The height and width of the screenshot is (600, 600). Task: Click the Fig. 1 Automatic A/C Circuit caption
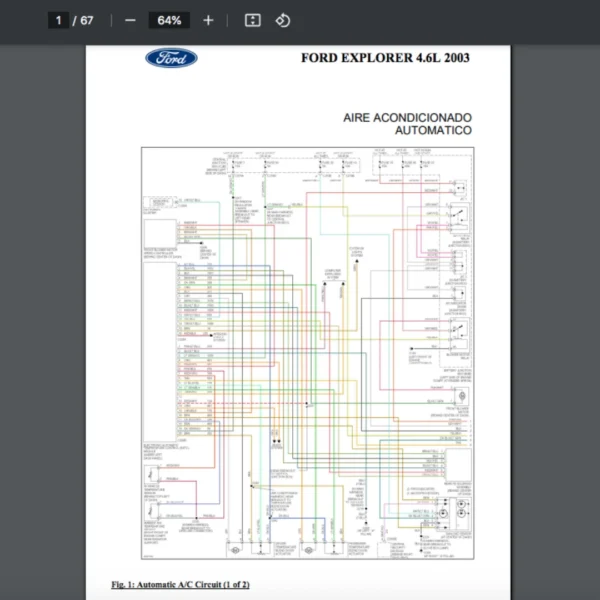point(180,584)
